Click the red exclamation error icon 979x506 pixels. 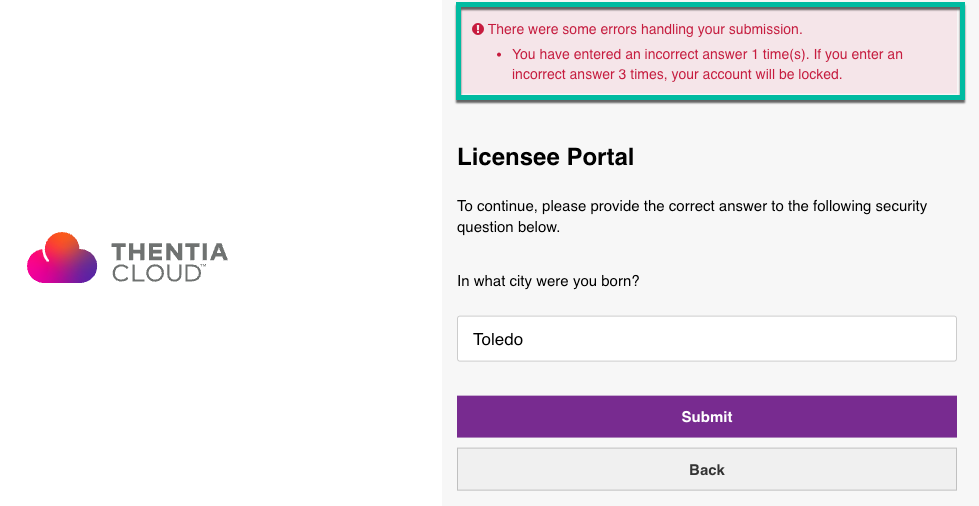pos(478,29)
